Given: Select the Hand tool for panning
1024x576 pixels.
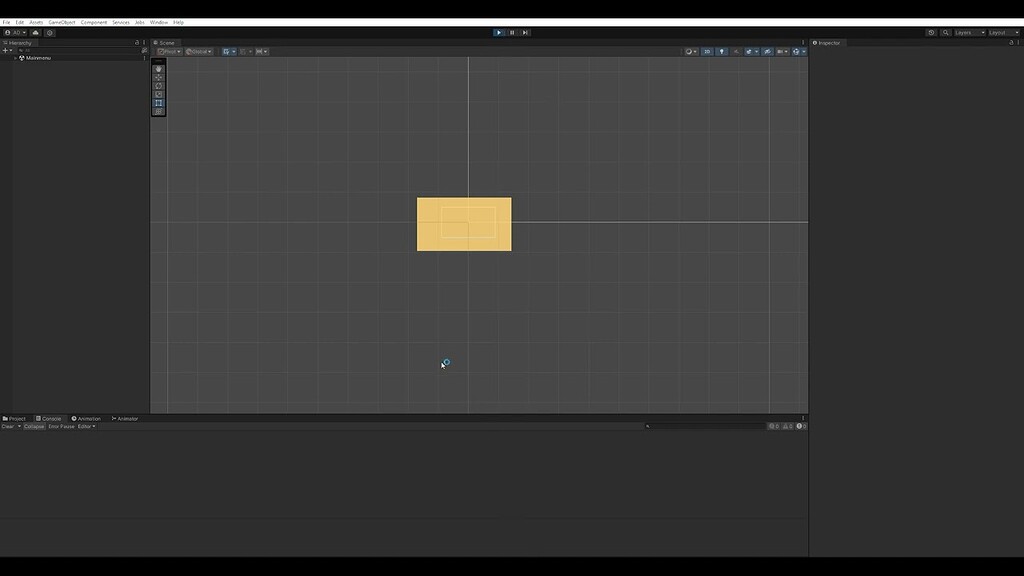Looking at the screenshot, I should [x=158, y=69].
